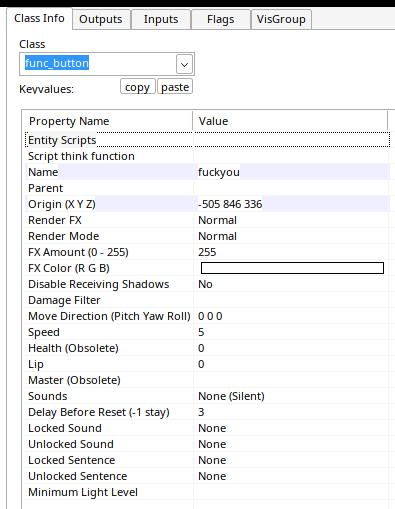Click the Locked Sound value None

[212, 428]
